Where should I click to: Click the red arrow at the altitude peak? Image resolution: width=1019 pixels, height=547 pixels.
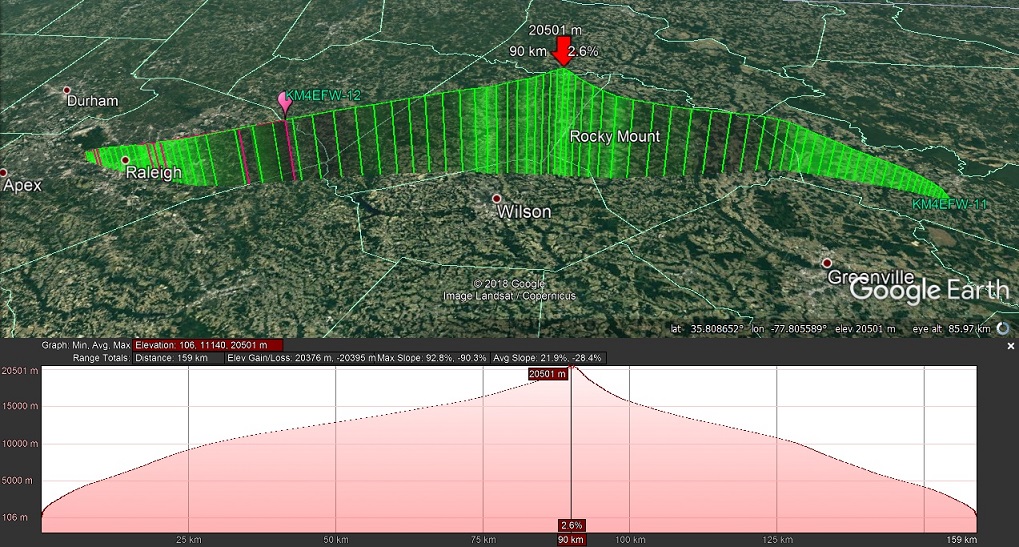point(563,52)
